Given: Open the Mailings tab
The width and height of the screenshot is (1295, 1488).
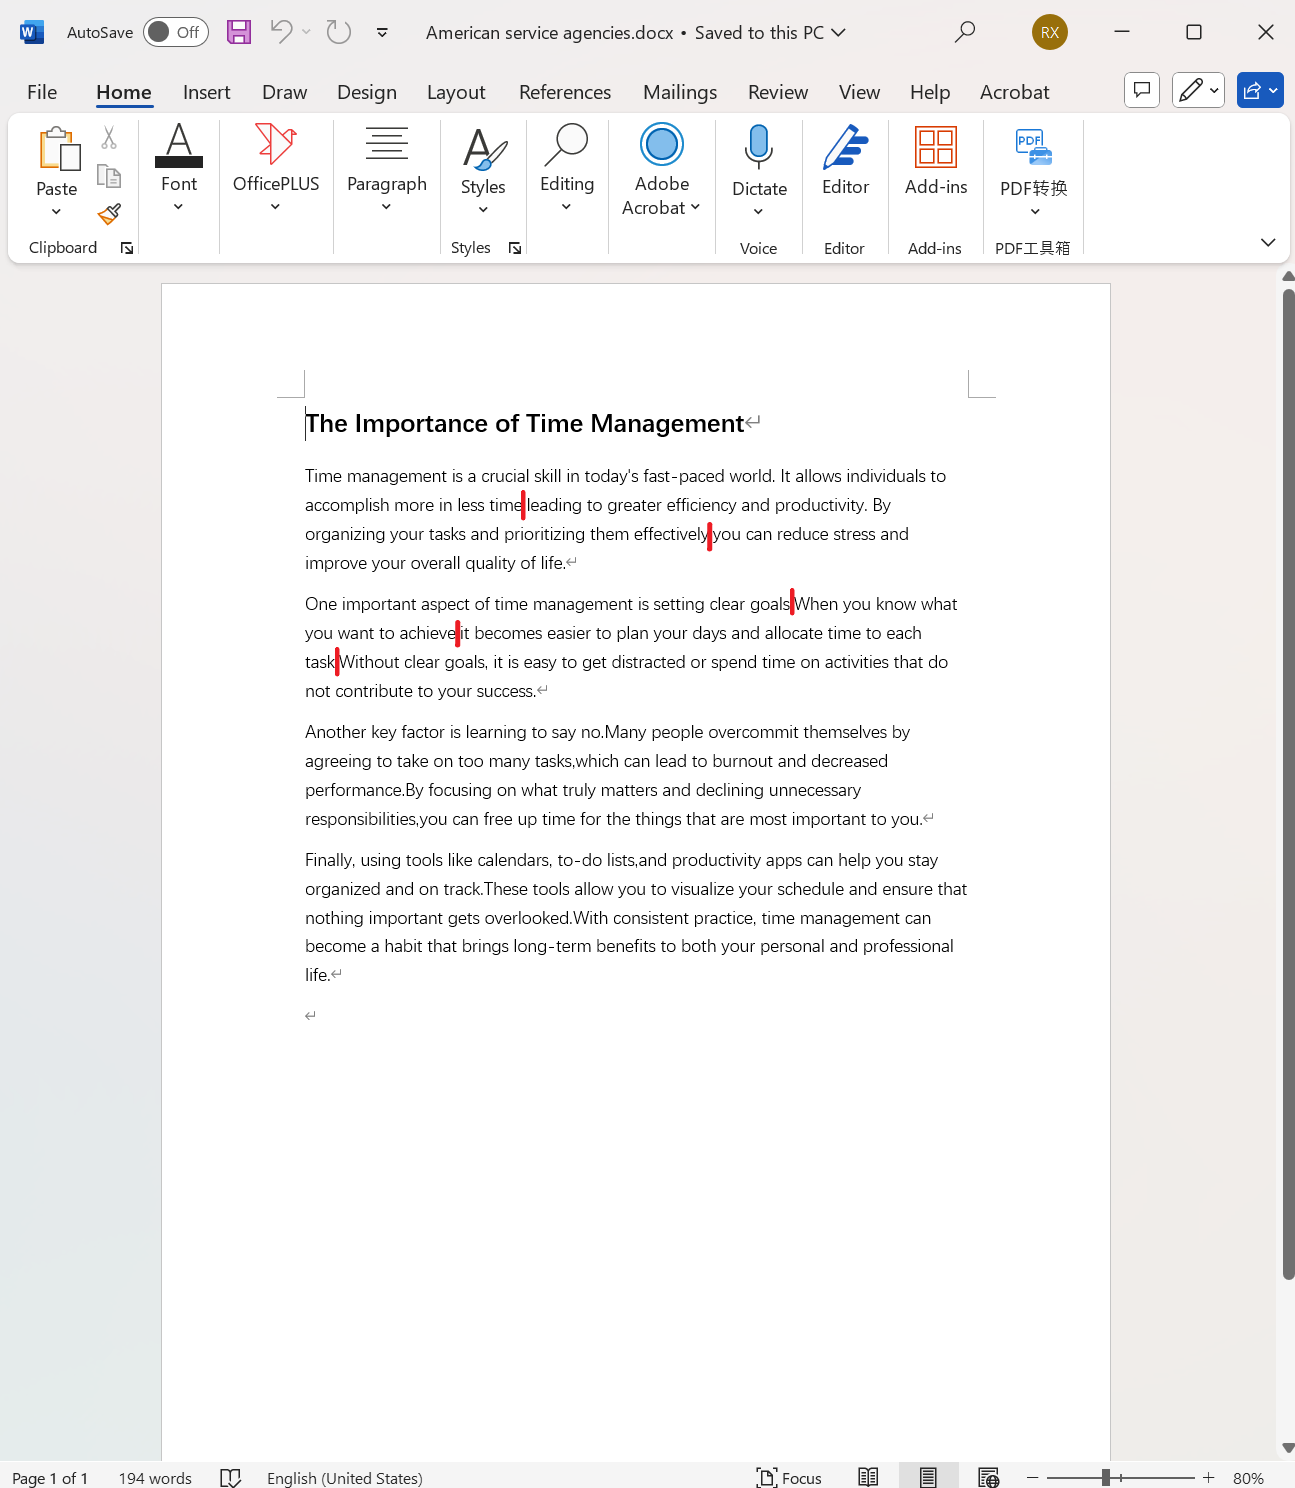Looking at the screenshot, I should [679, 91].
